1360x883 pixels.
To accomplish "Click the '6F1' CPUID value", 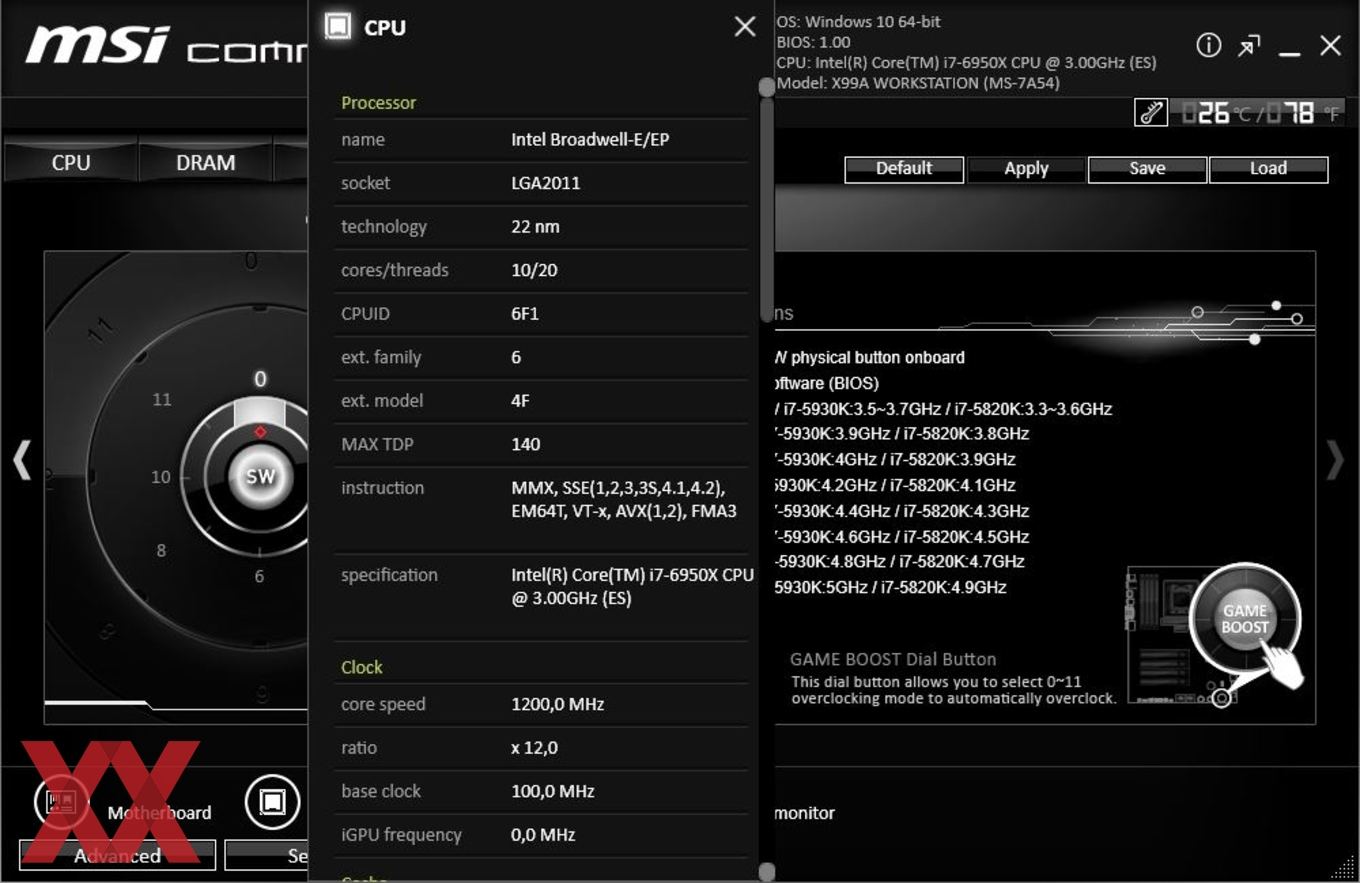I will (x=525, y=313).
